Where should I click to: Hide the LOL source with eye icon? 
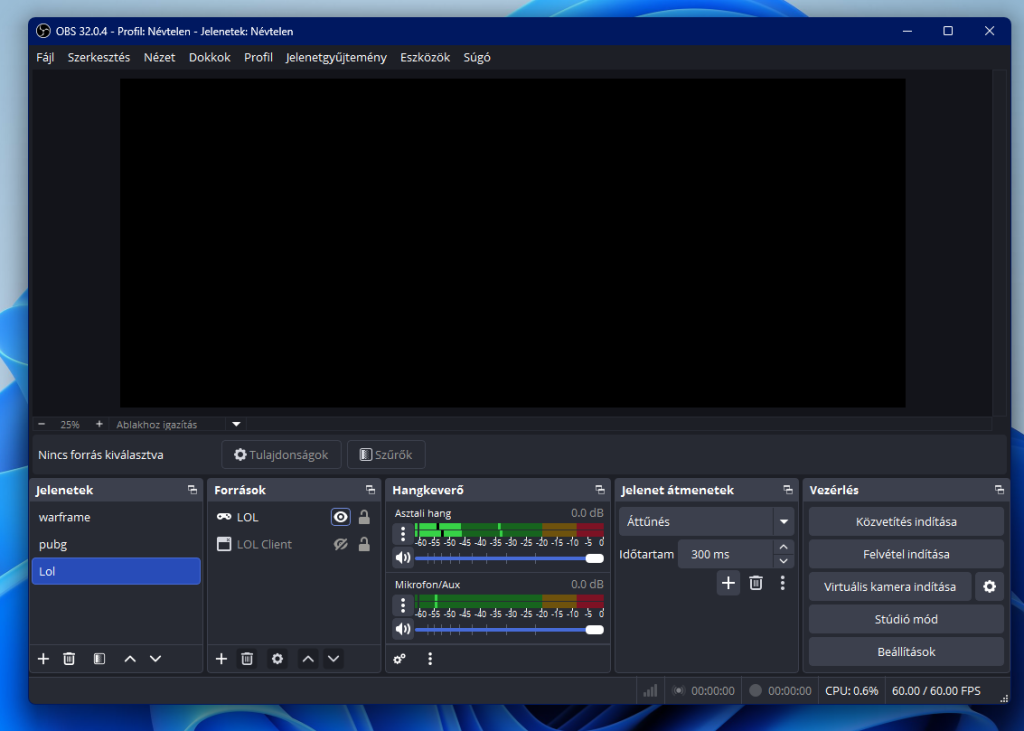341,517
